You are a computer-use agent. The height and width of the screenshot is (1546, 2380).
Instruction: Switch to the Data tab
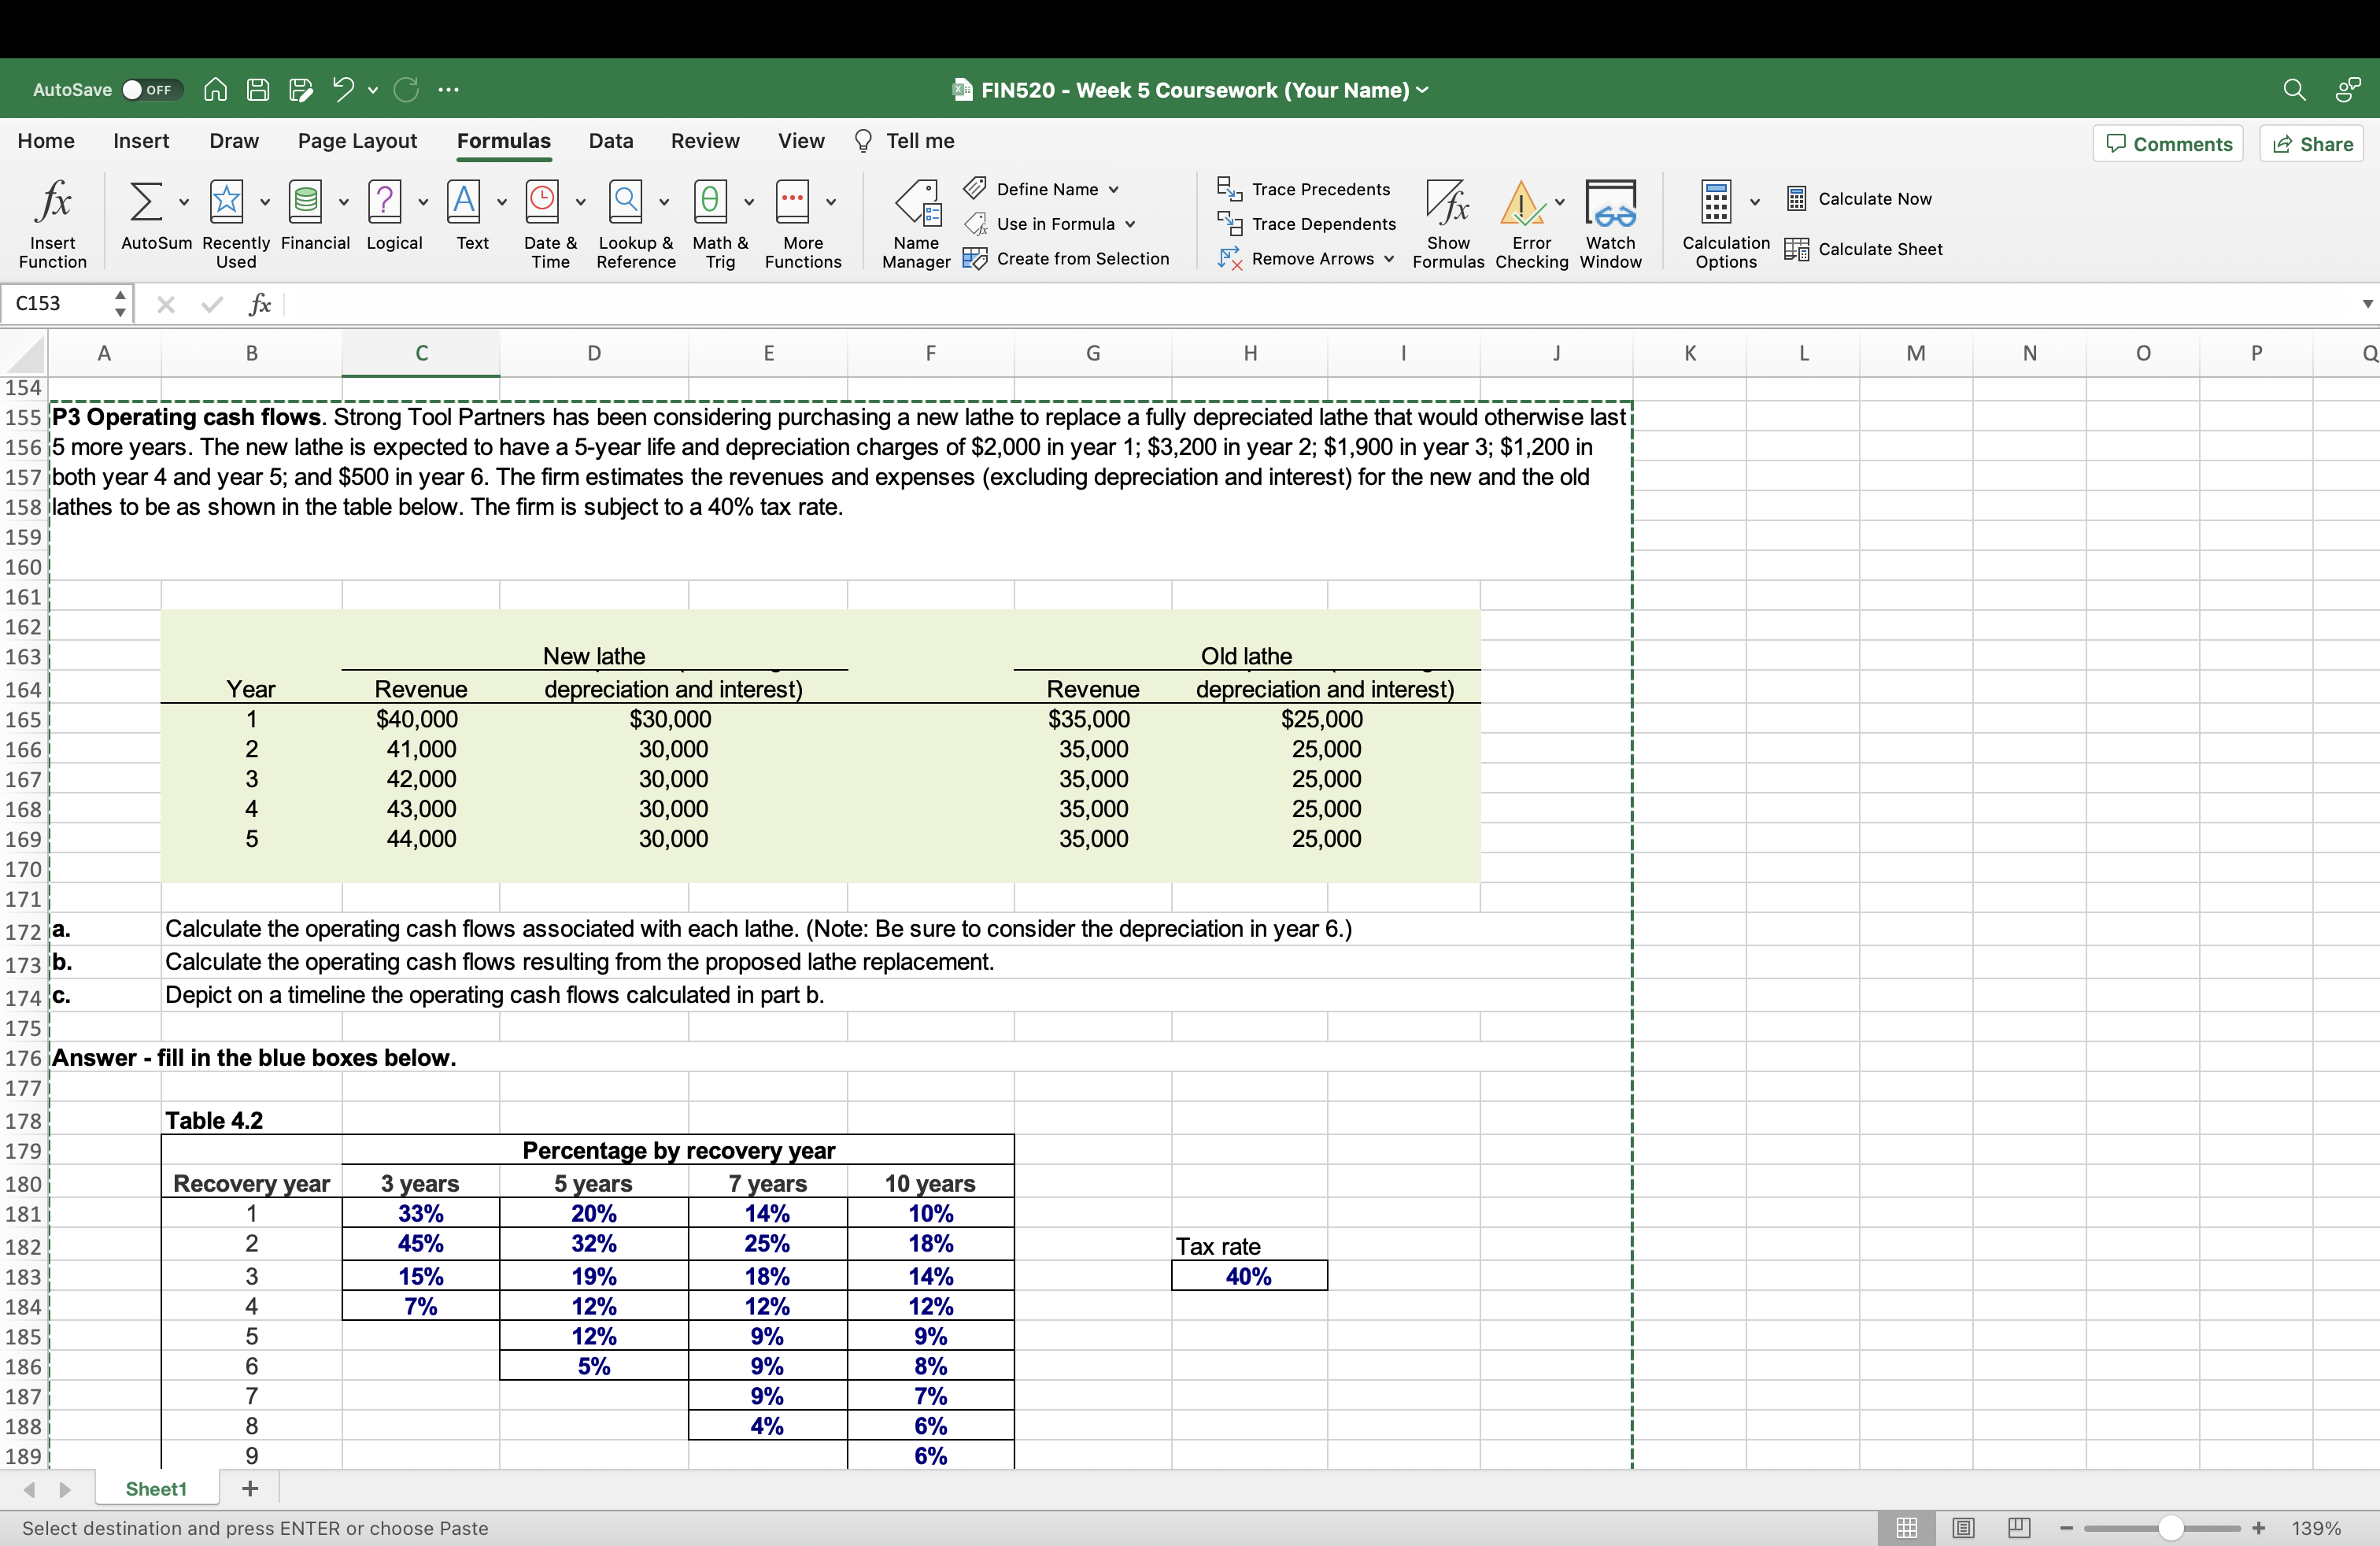point(611,141)
